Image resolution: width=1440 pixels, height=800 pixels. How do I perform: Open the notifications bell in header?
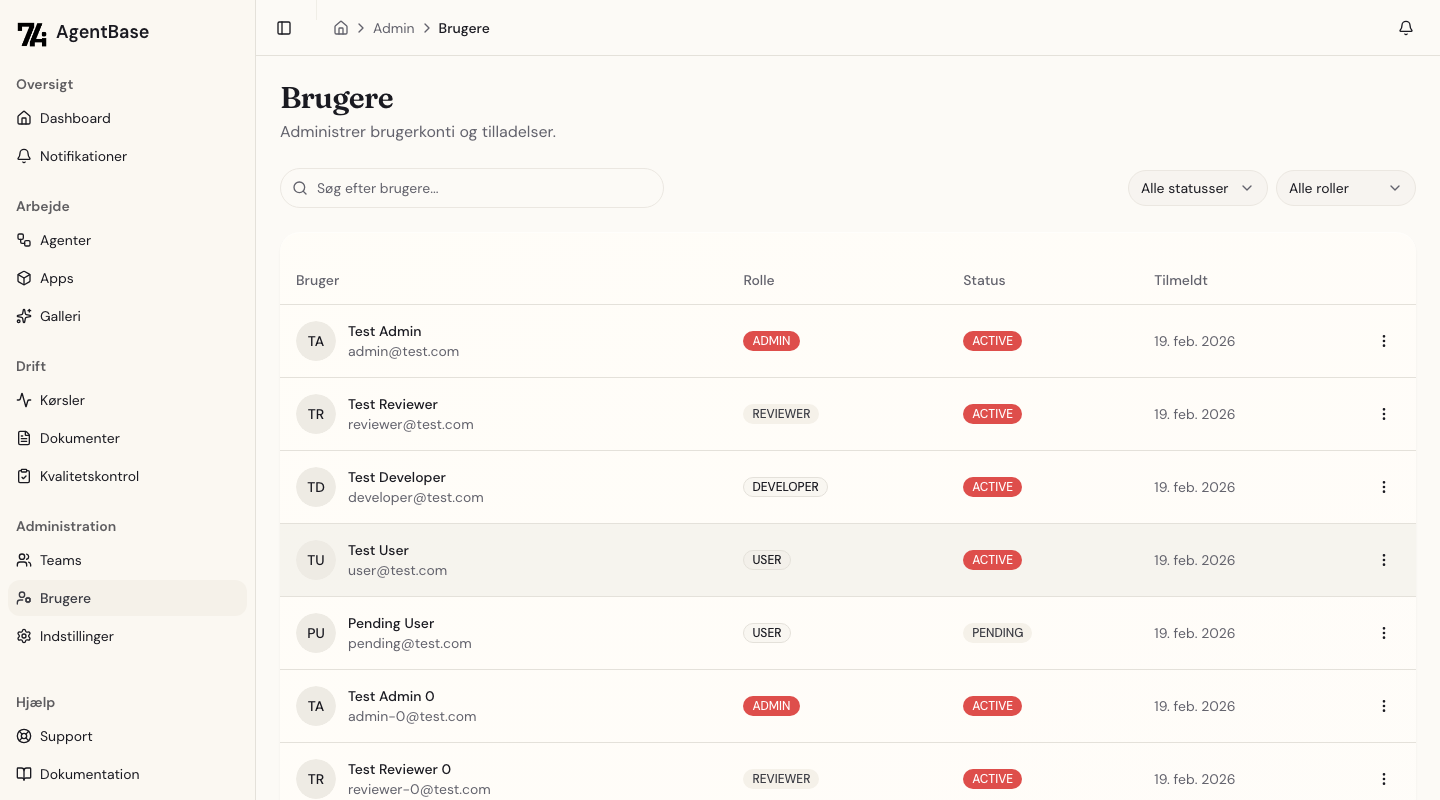1405,28
